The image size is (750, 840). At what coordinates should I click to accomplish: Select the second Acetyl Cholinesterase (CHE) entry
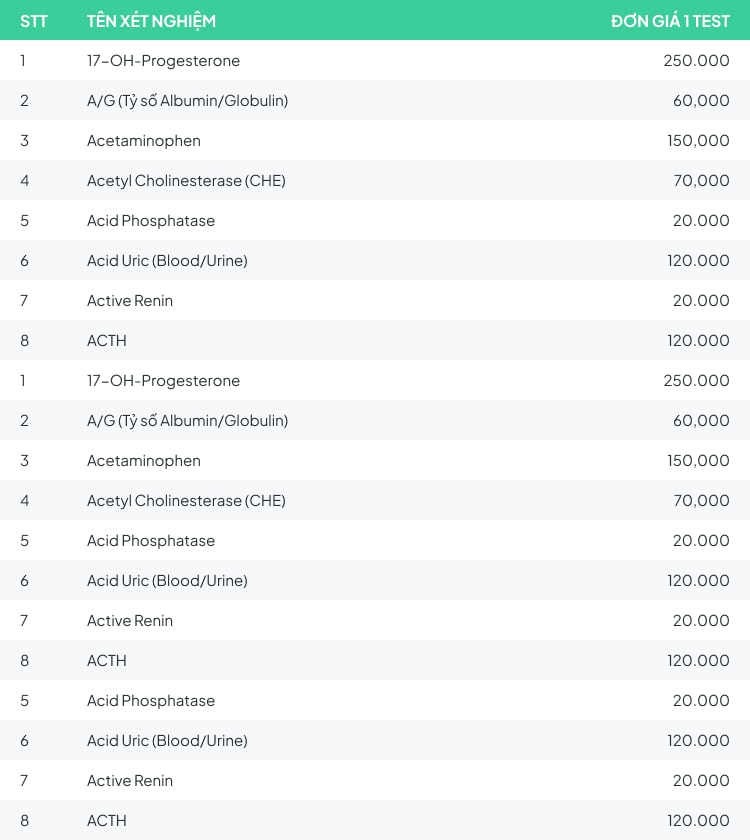point(186,501)
